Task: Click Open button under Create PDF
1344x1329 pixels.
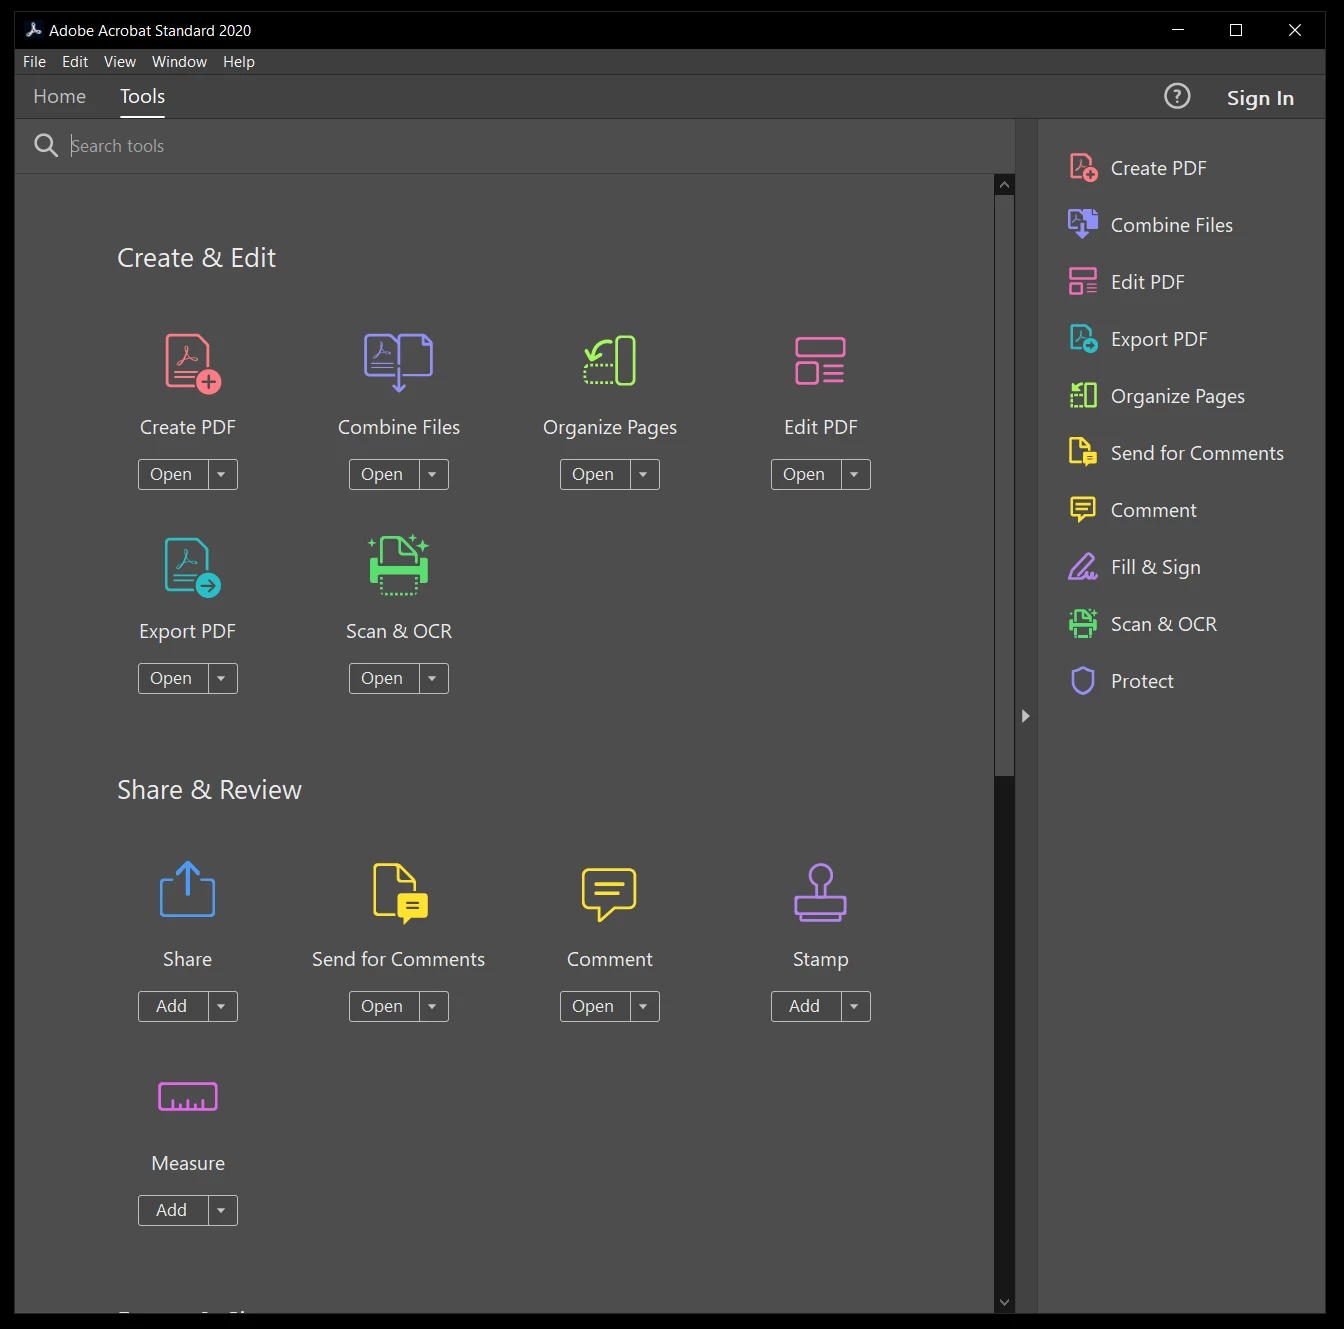Action: click(x=173, y=475)
